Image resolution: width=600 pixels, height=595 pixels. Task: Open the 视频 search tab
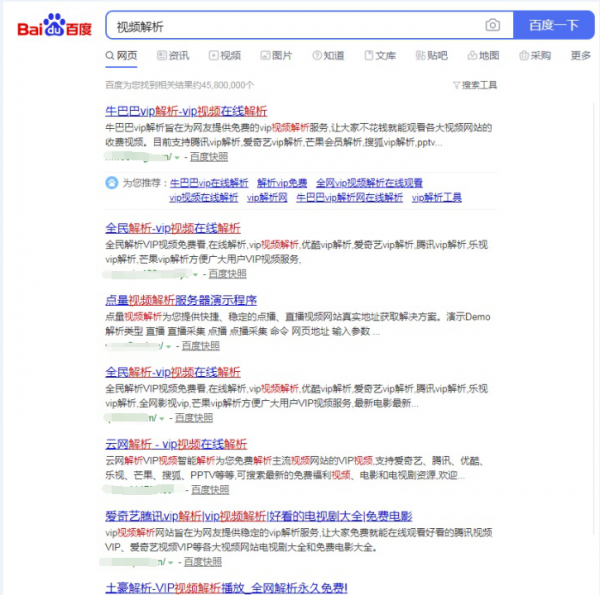tap(225, 56)
